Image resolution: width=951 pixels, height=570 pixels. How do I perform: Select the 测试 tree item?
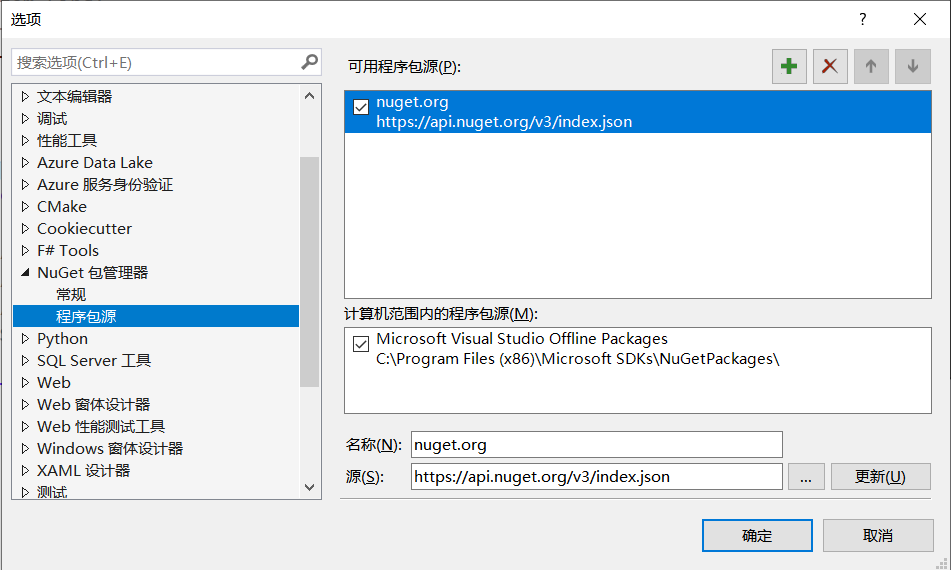tap(52, 492)
